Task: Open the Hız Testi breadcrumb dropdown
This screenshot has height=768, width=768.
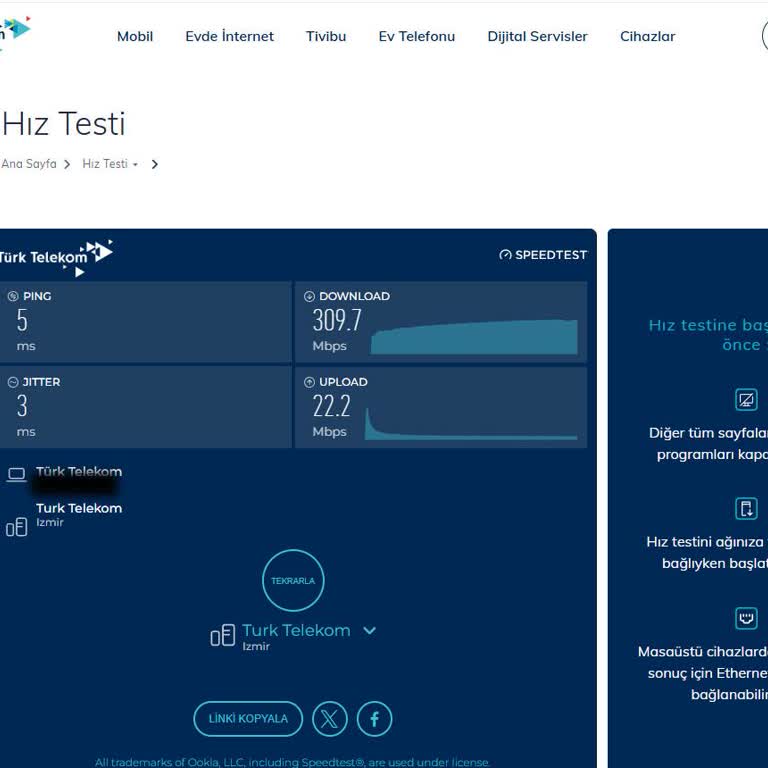Action: 135,165
